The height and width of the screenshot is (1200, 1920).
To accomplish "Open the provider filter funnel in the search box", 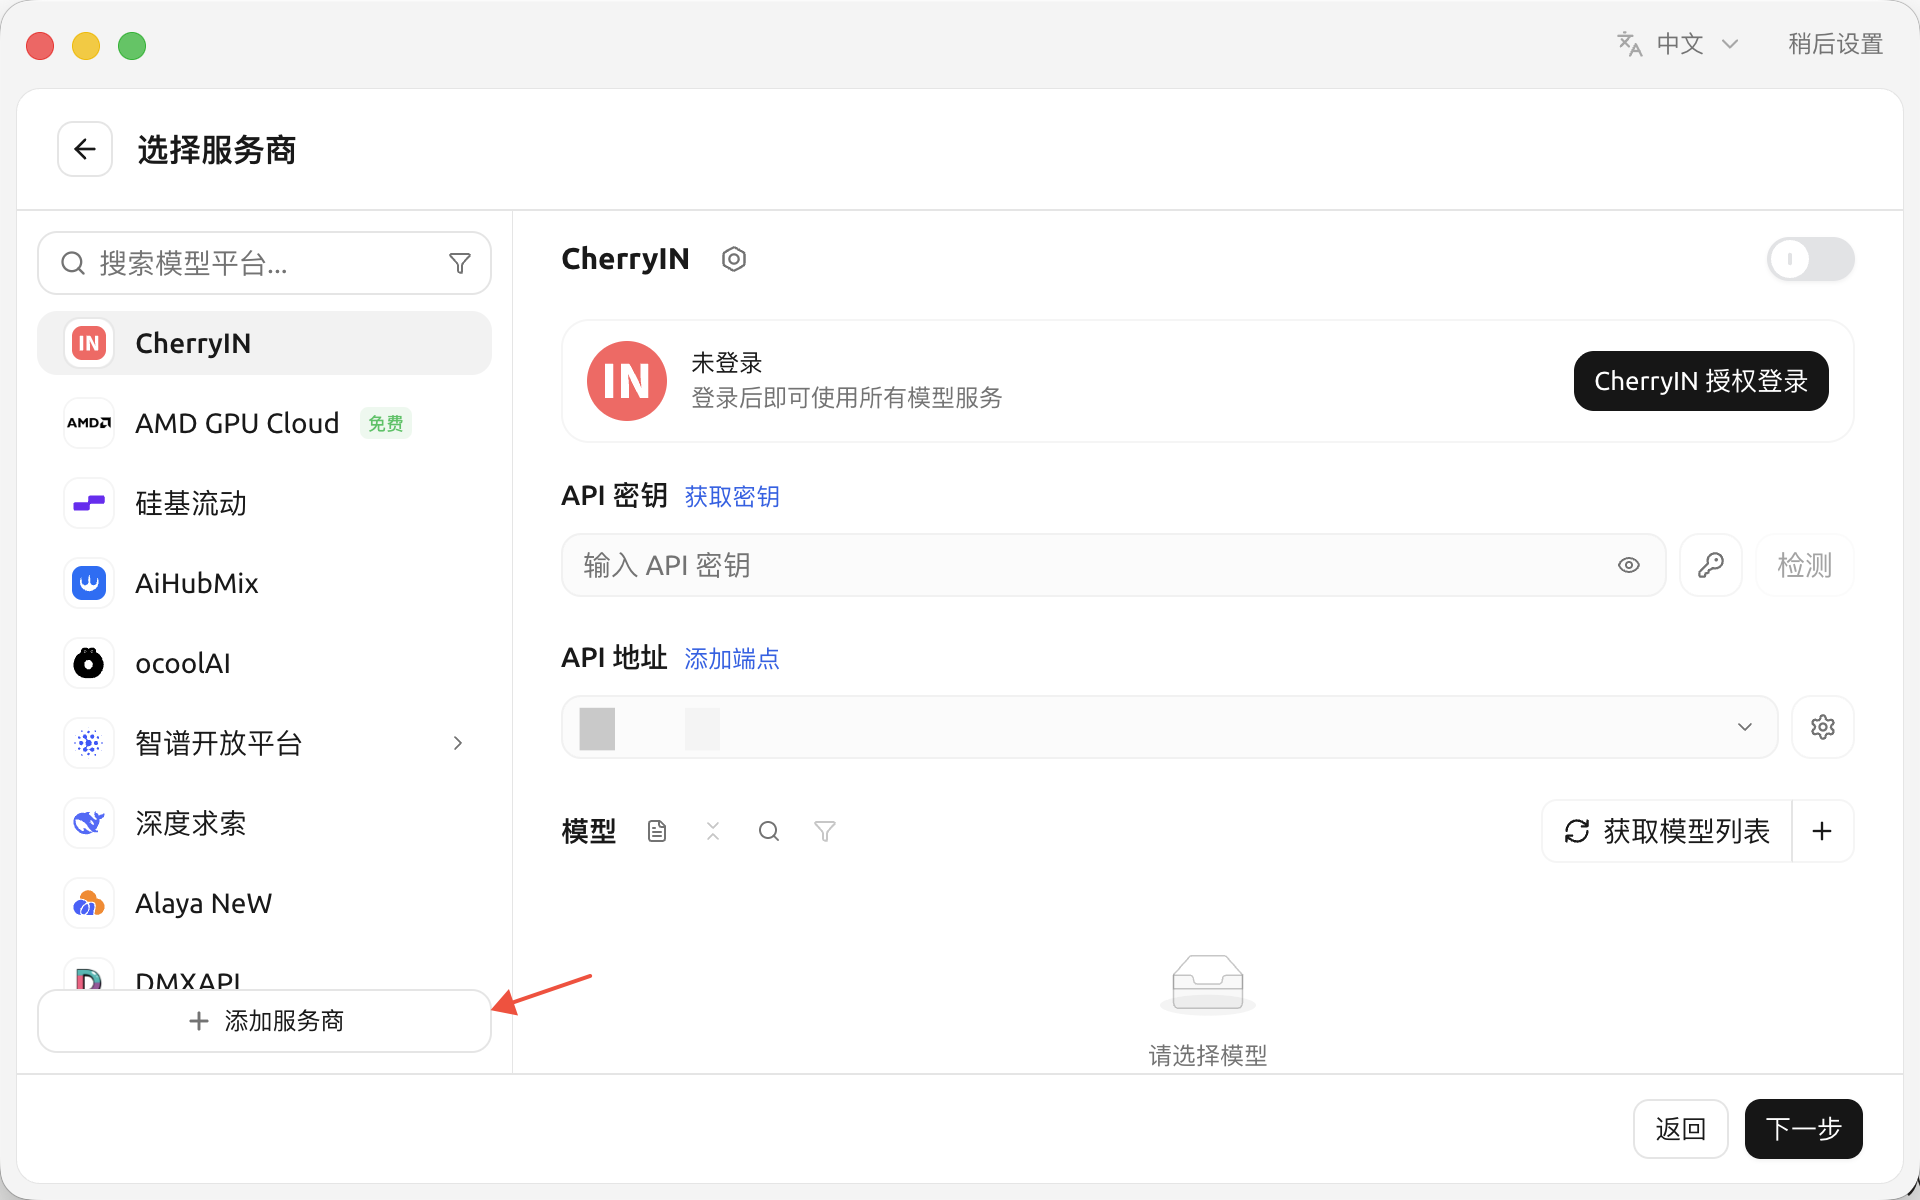I will click(x=460, y=263).
